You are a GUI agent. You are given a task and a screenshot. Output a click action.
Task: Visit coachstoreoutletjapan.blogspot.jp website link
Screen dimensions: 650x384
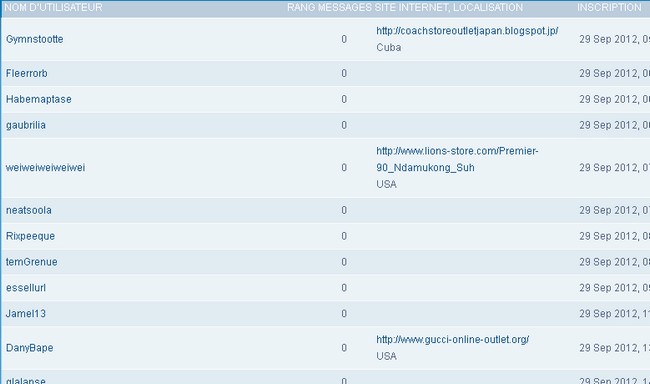pos(467,31)
